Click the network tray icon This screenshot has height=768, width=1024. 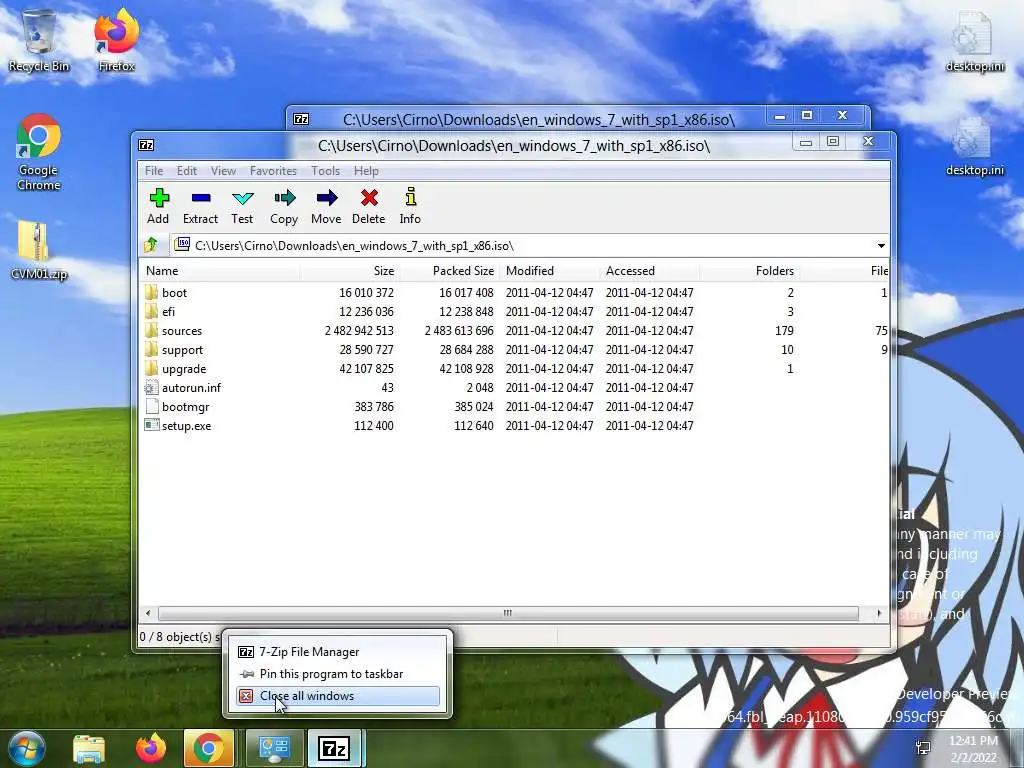tap(923, 748)
